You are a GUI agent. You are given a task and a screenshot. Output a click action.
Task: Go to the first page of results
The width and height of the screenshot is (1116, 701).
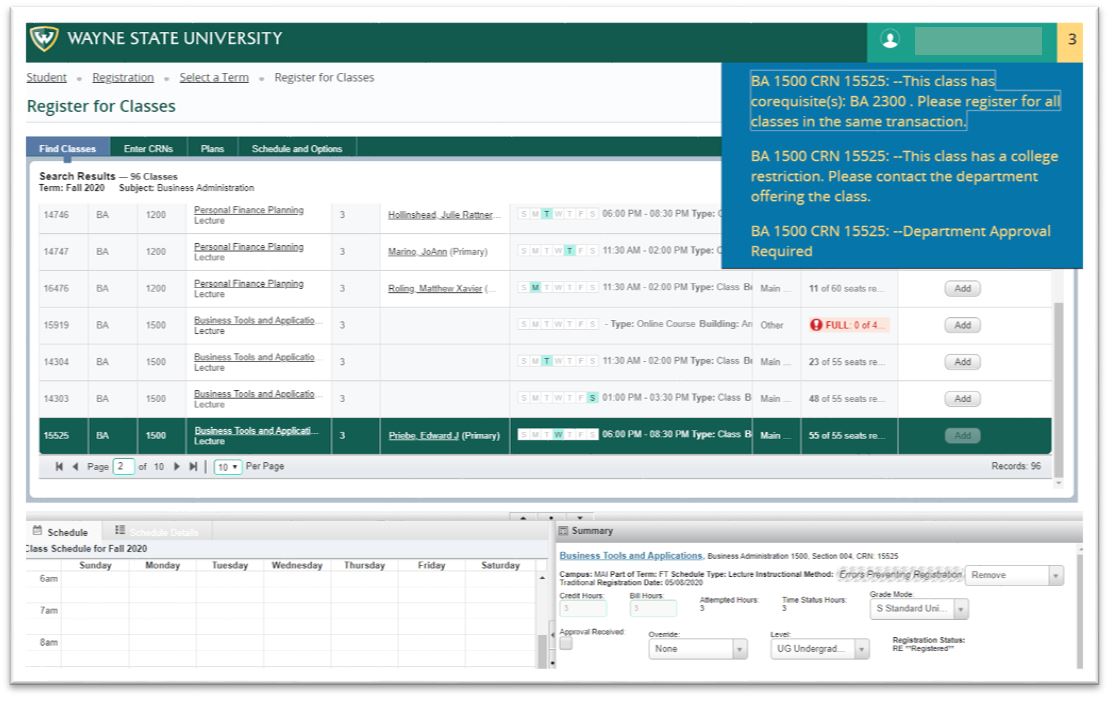coord(59,467)
